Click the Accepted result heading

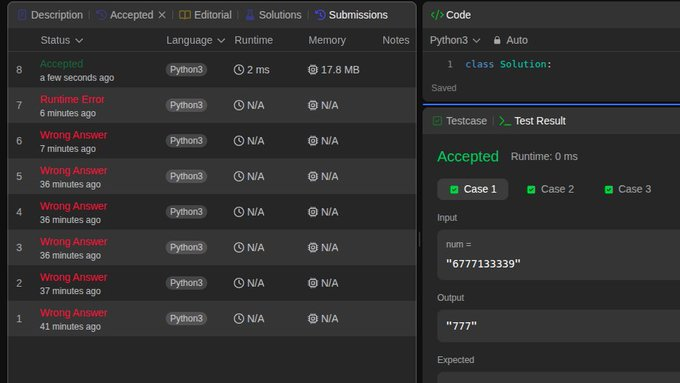pyautogui.click(x=468, y=157)
